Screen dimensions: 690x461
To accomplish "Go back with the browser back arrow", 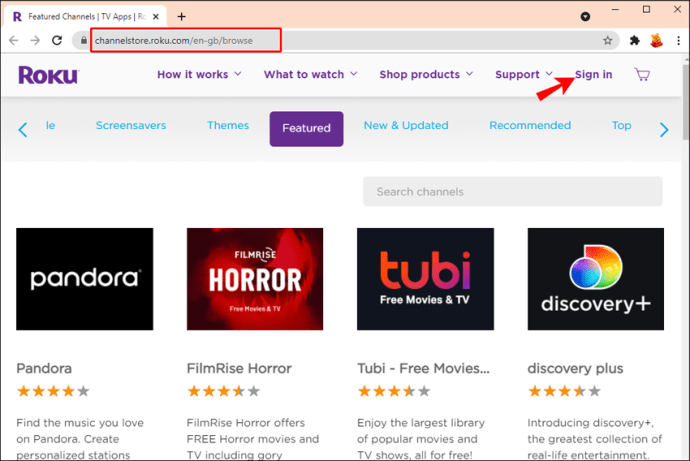I will coord(14,40).
